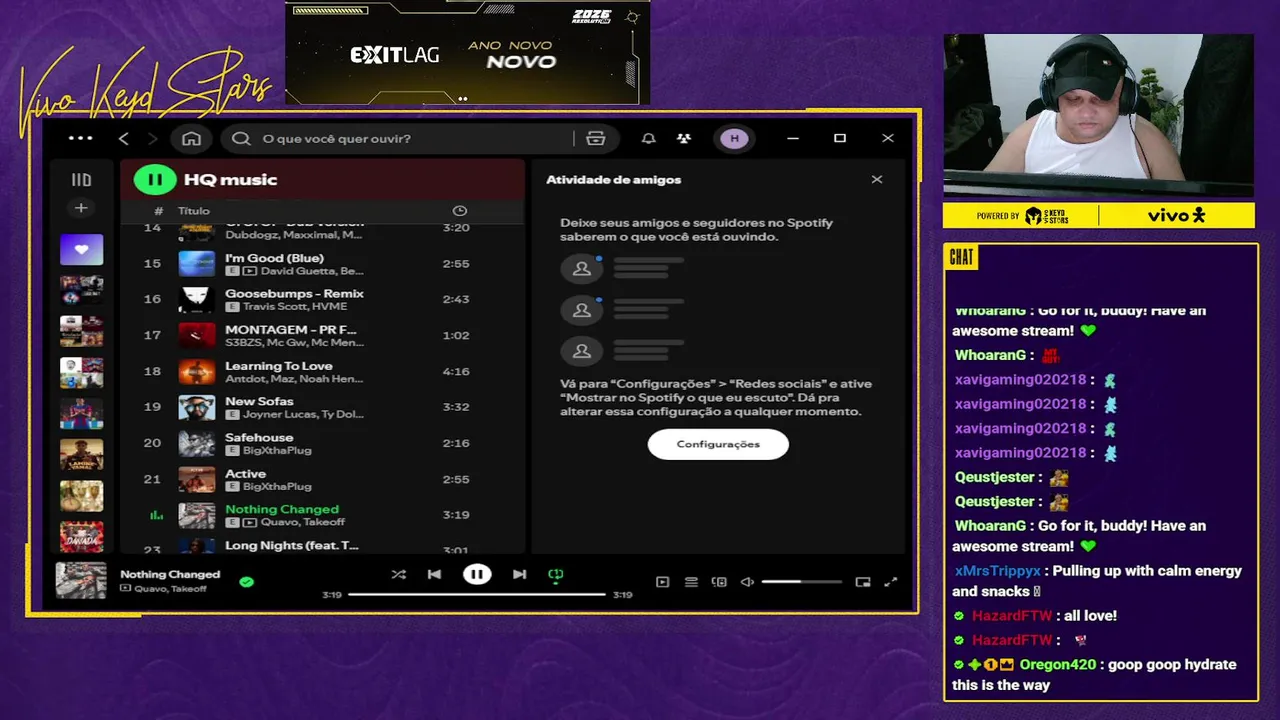The image size is (1280, 720).
Task: Expand Your Library sidebar icon
Action: 81,180
